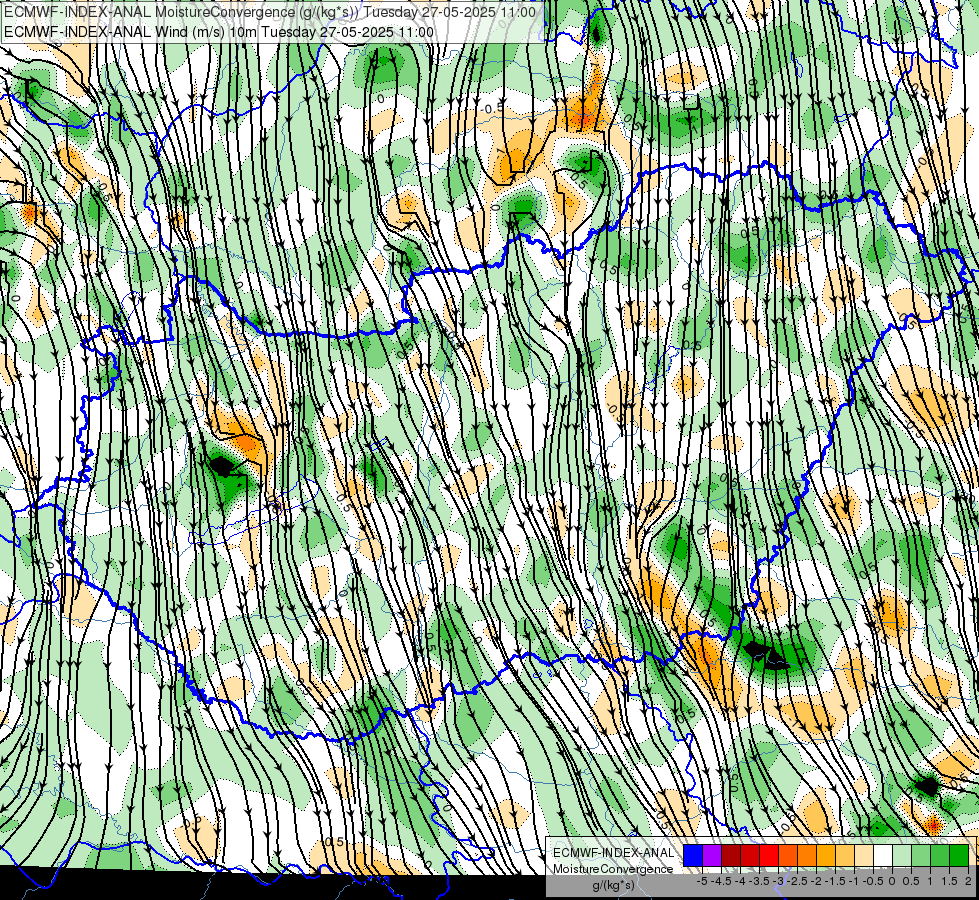The height and width of the screenshot is (900, 979).
Task: Click the "-1.5" legend tick label
Action: [x=835, y=881]
